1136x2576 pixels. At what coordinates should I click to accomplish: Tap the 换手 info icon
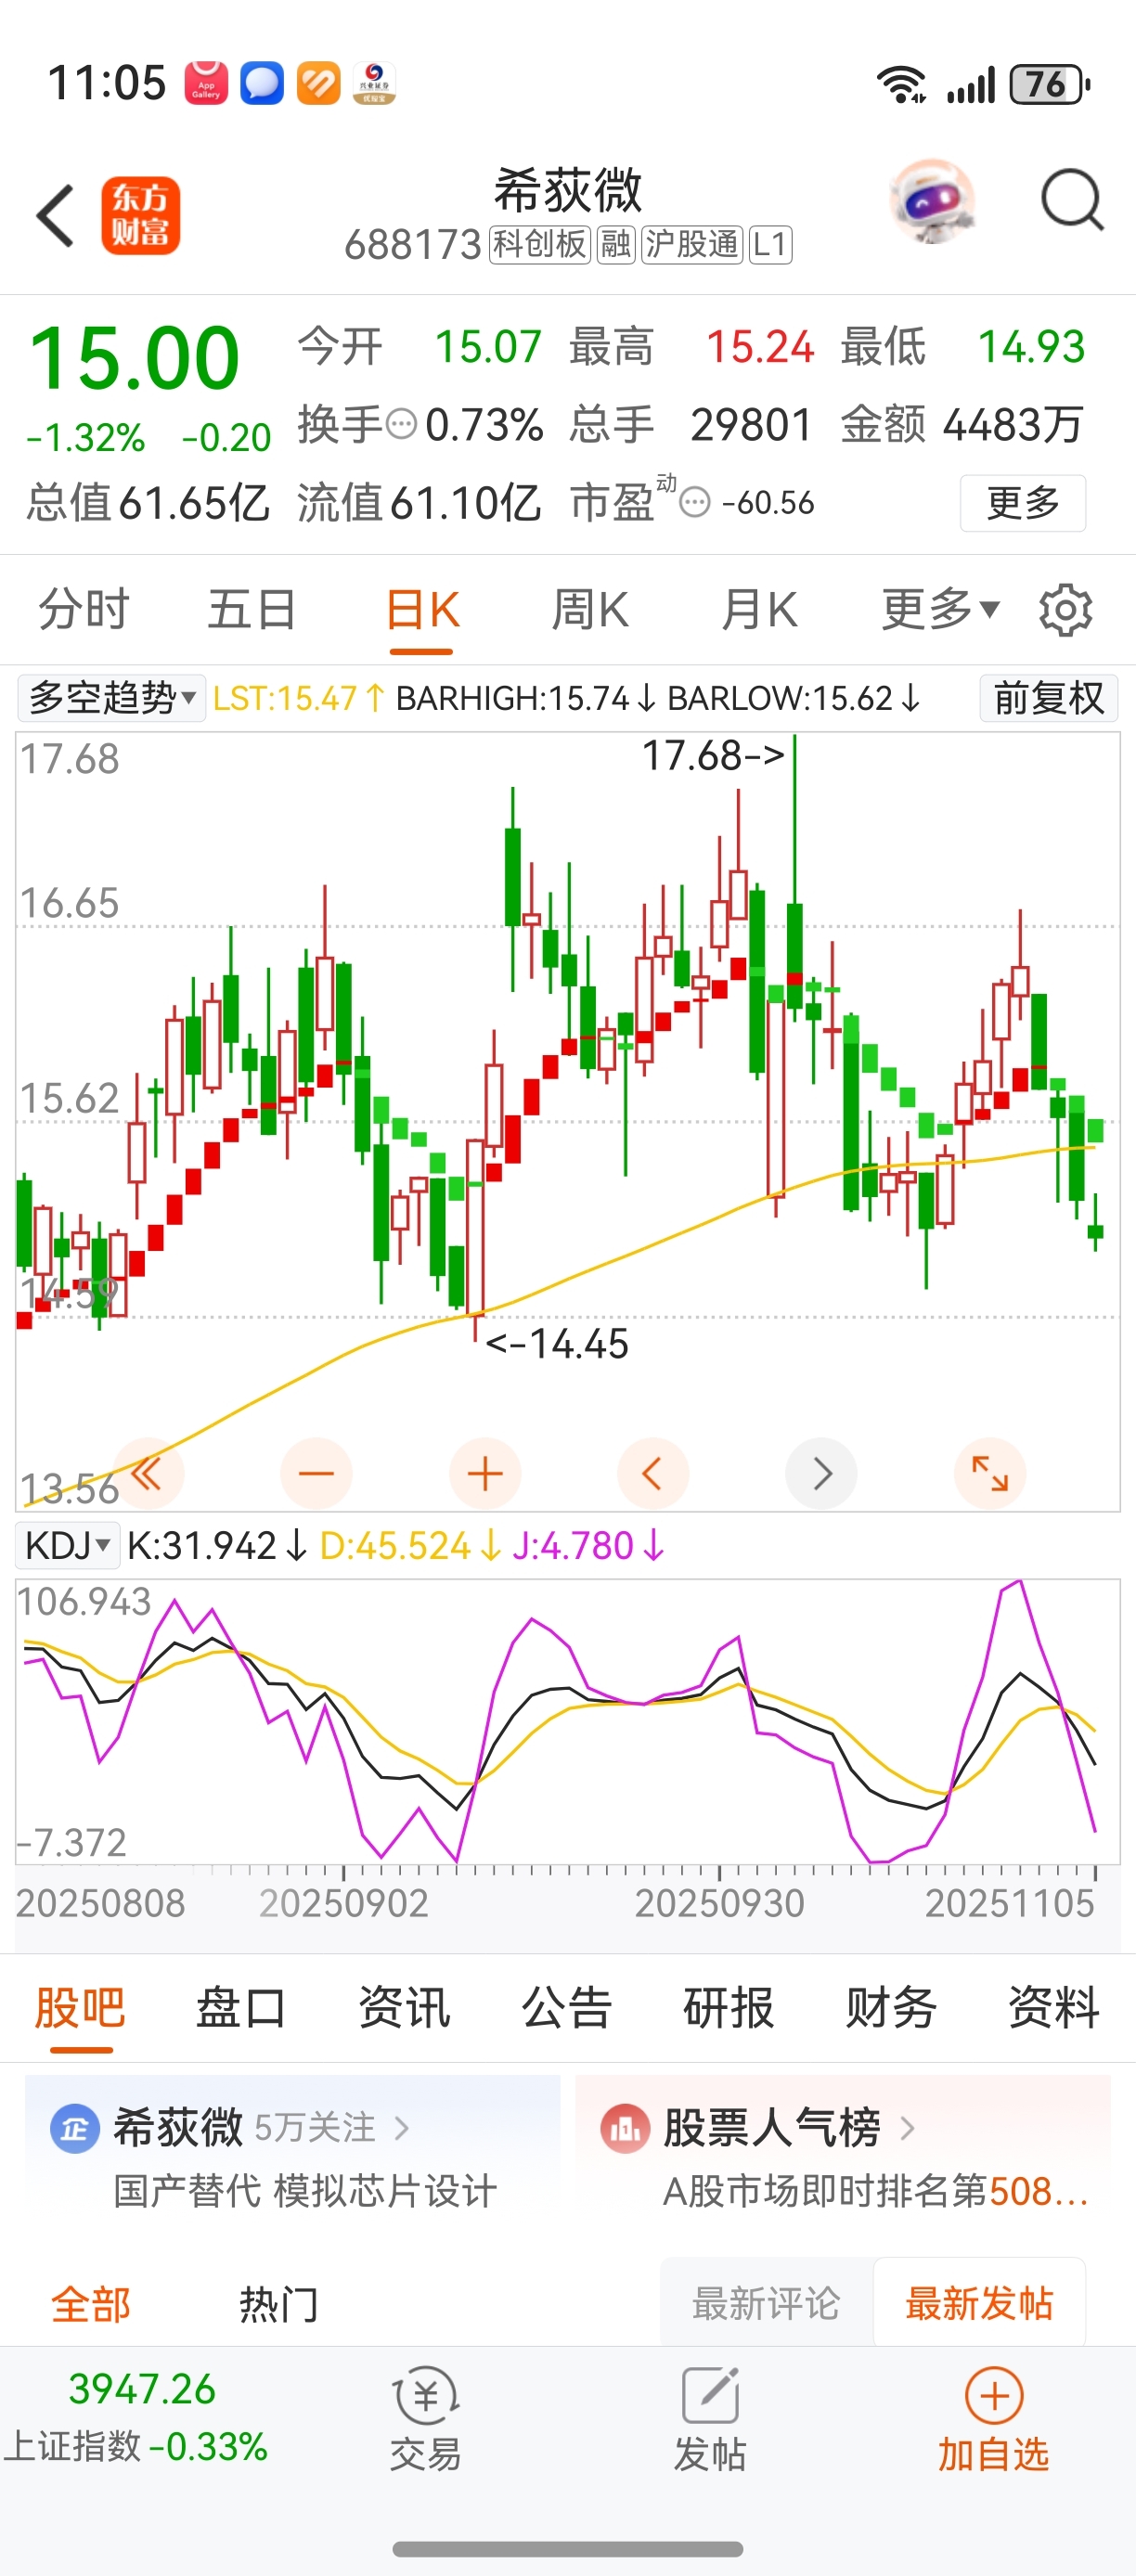click(x=401, y=424)
